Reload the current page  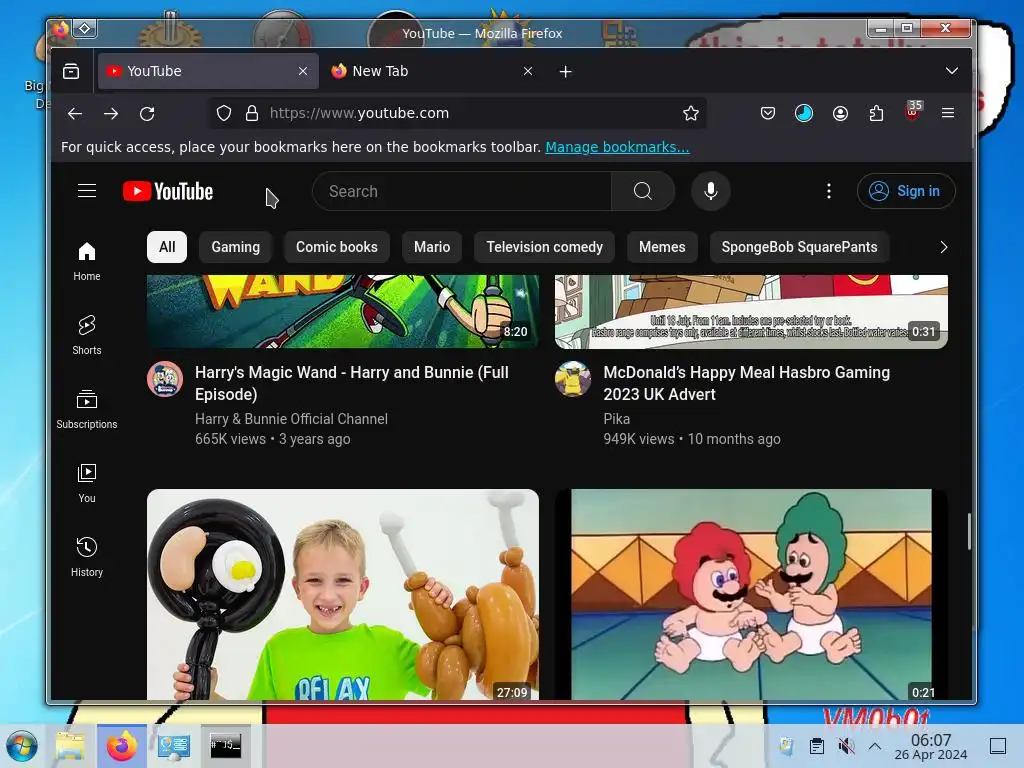148,114
